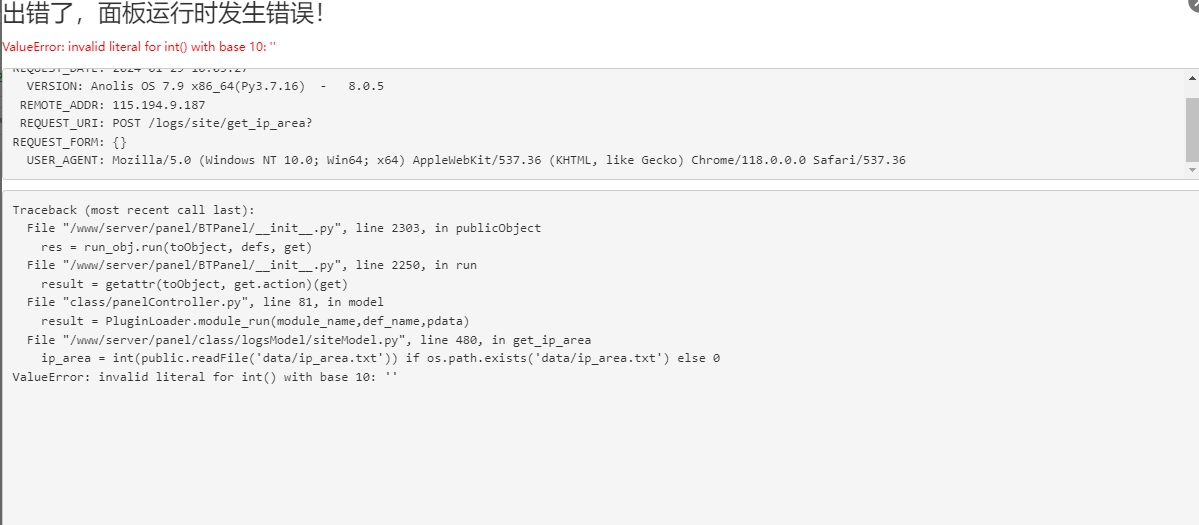Click the REQUEST_FORM {} line
Viewport: 1199px width, 525px height.
[x=70, y=142]
